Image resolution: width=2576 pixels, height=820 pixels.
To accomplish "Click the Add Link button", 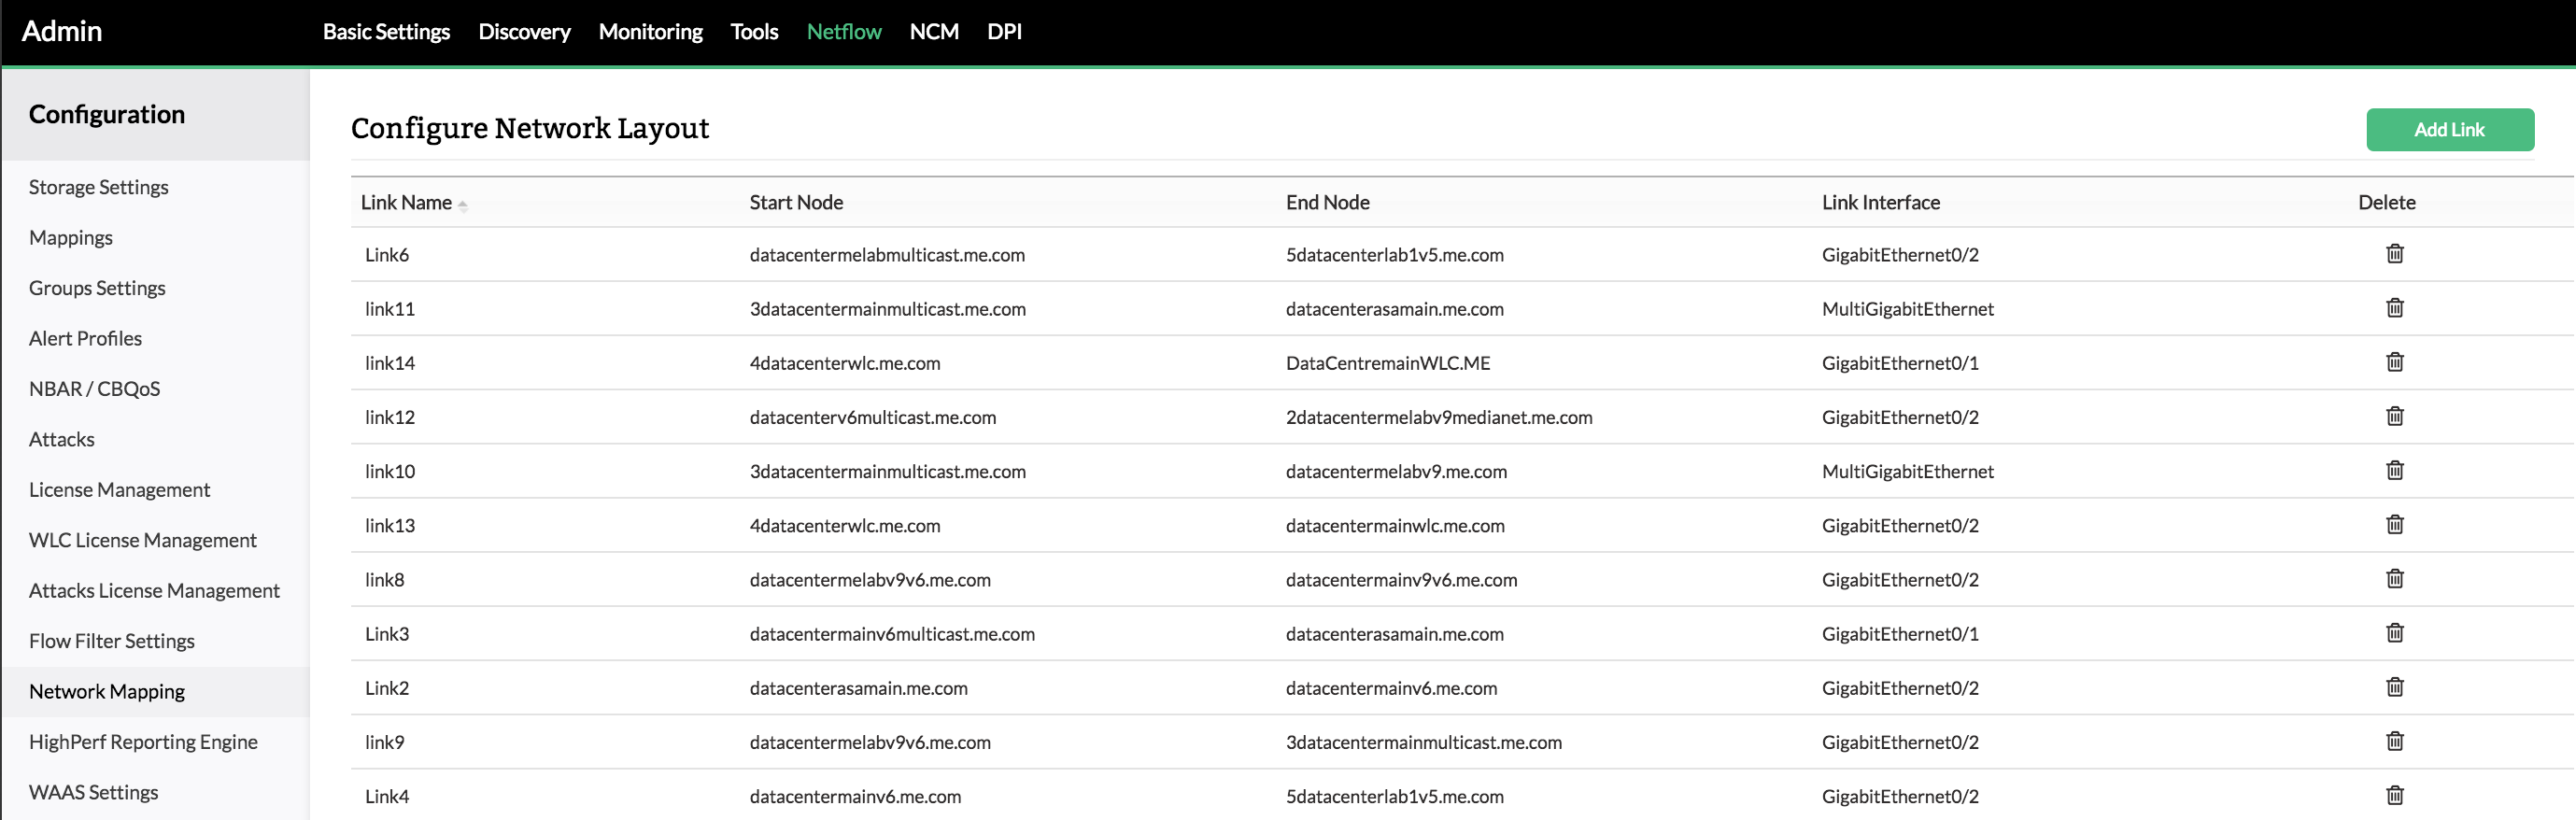I will coord(2449,130).
